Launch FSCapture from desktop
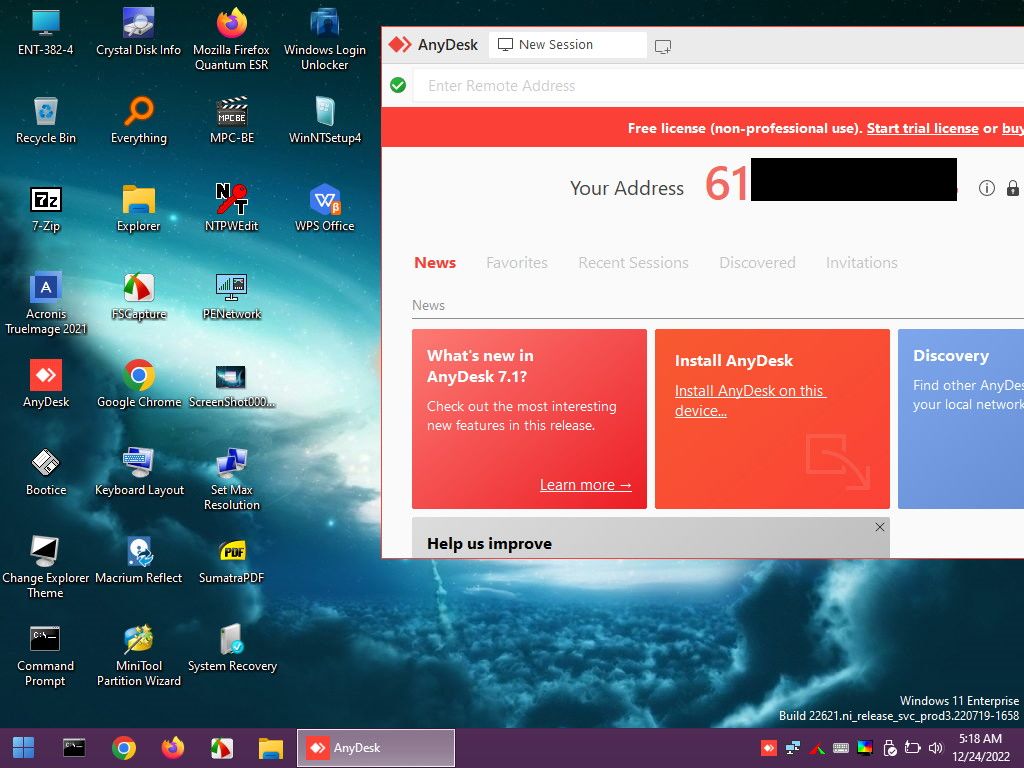 click(x=138, y=296)
